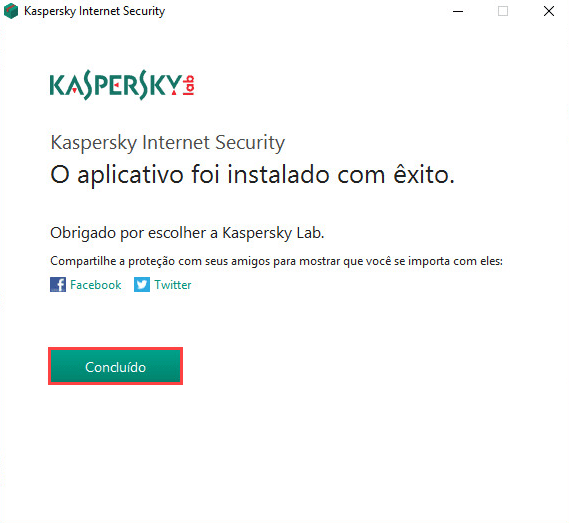Click the heading 'O aplicativo foi instalado'
This screenshot has width=569, height=523.
(x=191, y=175)
